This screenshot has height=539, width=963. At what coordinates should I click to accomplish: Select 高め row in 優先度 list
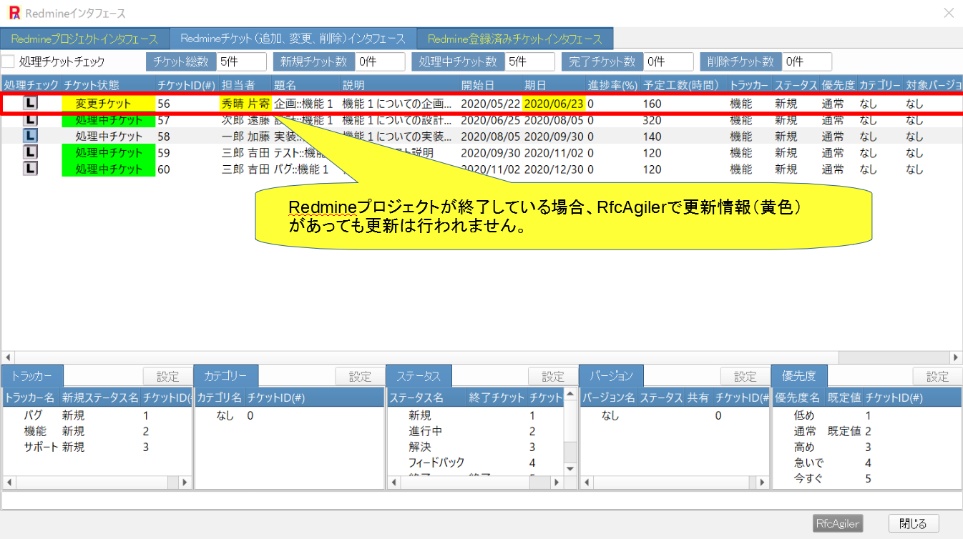coord(867,447)
